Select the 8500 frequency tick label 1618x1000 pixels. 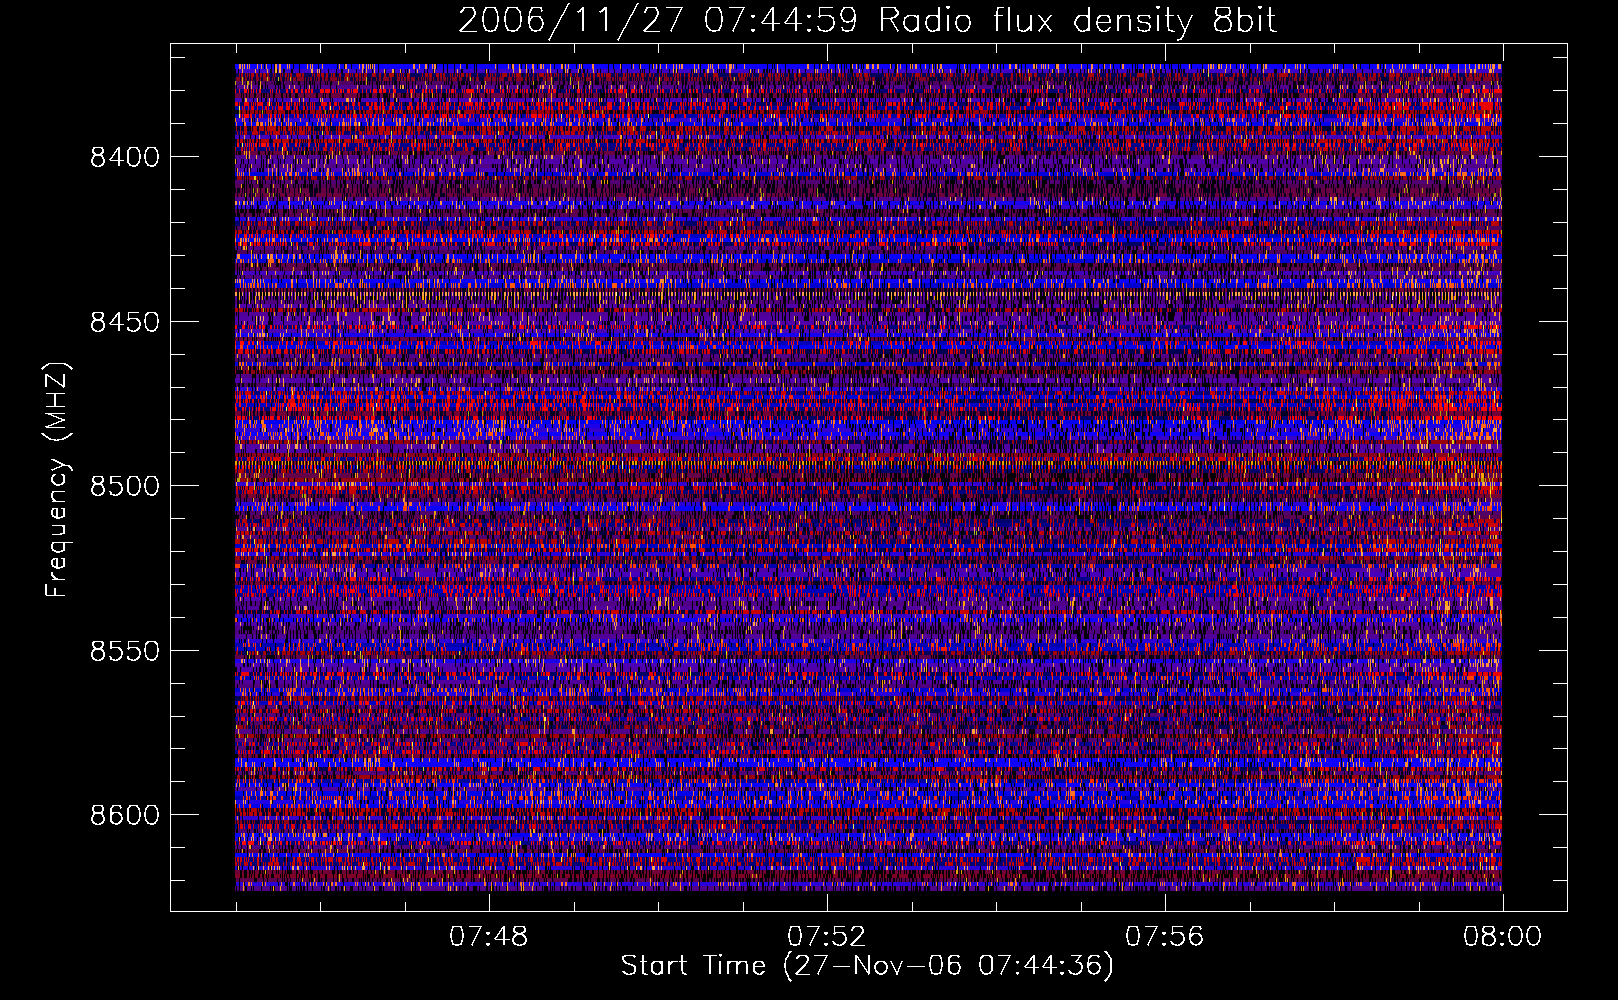[125, 486]
